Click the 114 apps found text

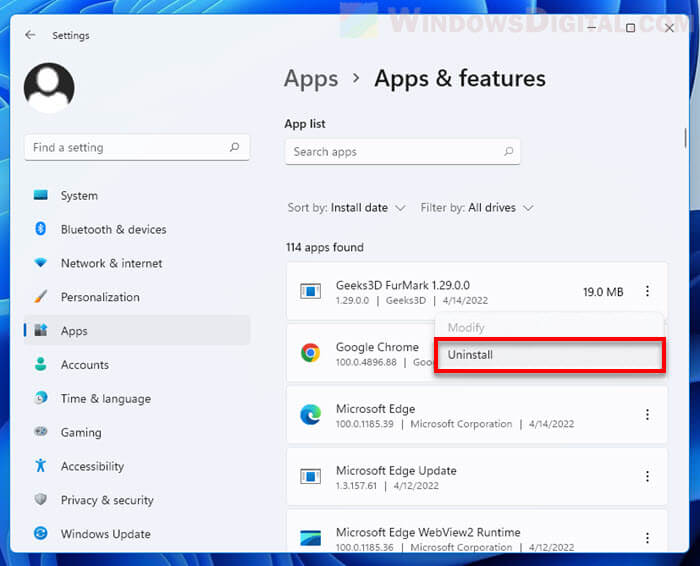(x=325, y=247)
